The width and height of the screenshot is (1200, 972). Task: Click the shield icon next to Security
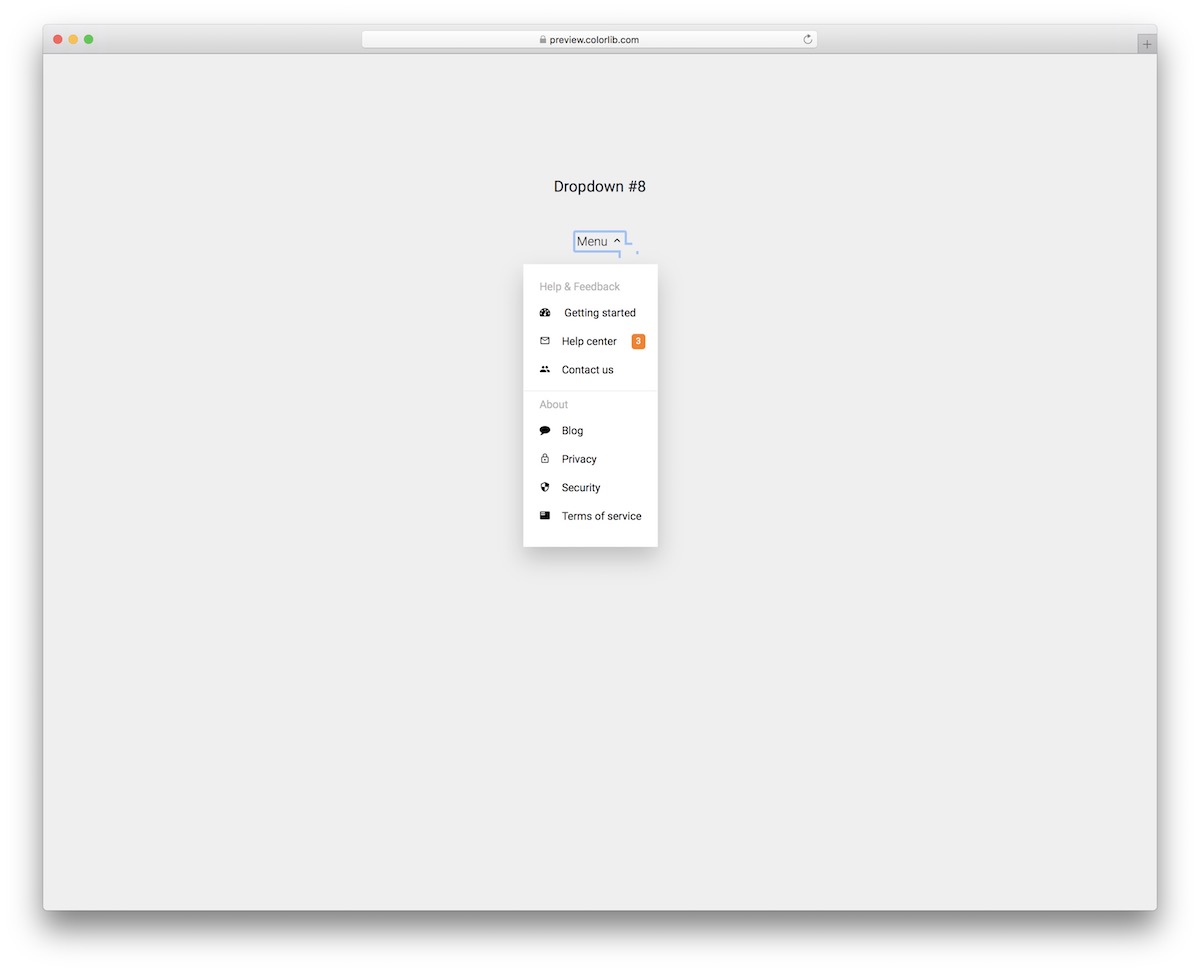[544, 487]
